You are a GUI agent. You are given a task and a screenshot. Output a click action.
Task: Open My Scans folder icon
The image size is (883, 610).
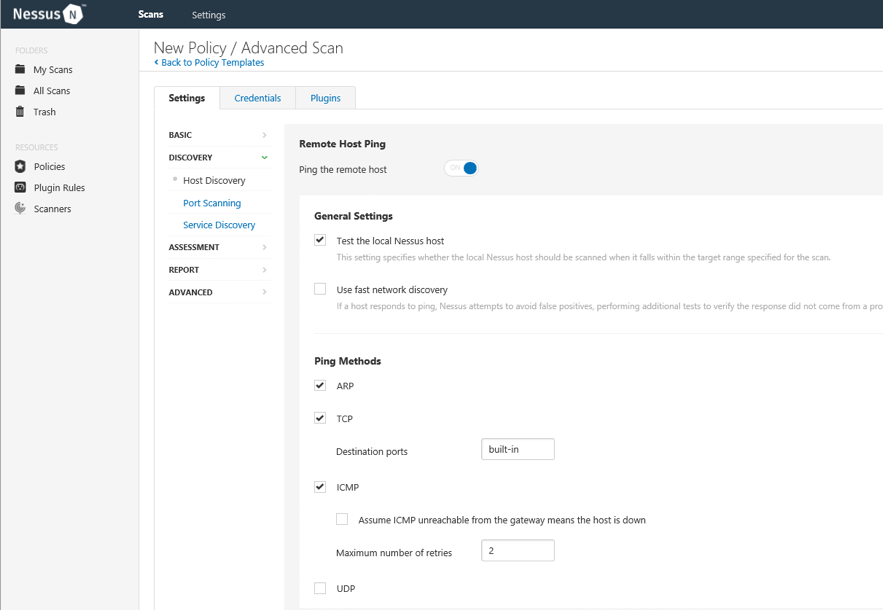tap(20, 69)
